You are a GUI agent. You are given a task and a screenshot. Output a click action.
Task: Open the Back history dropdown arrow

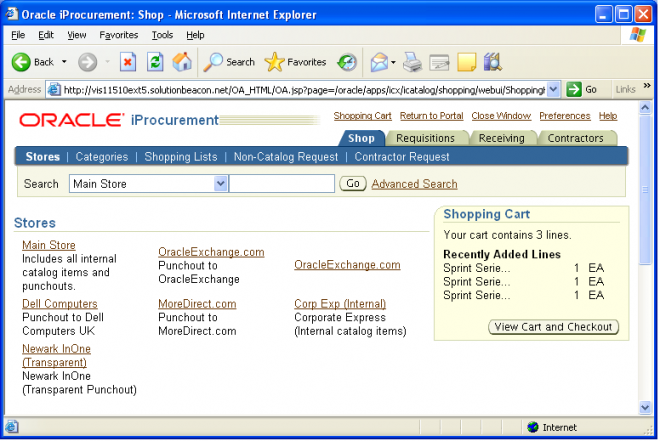64,62
